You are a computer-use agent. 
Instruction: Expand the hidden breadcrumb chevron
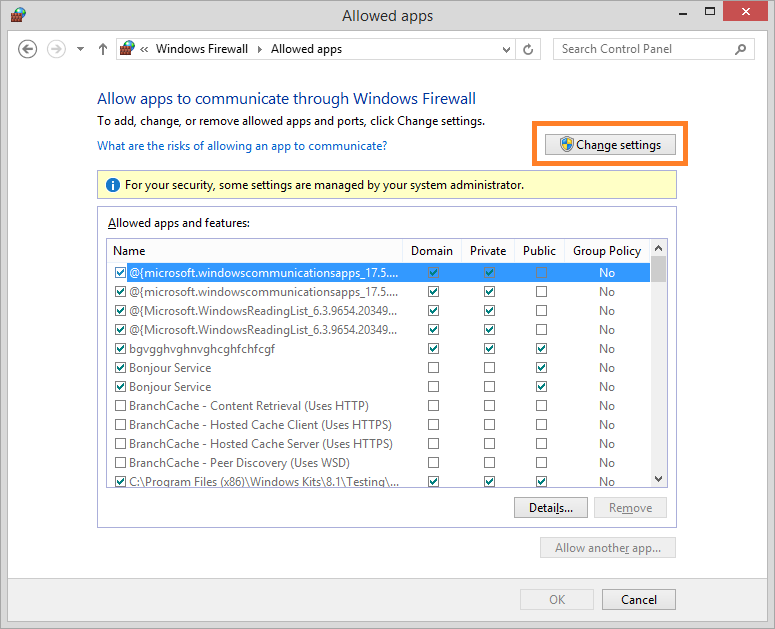tap(145, 49)
